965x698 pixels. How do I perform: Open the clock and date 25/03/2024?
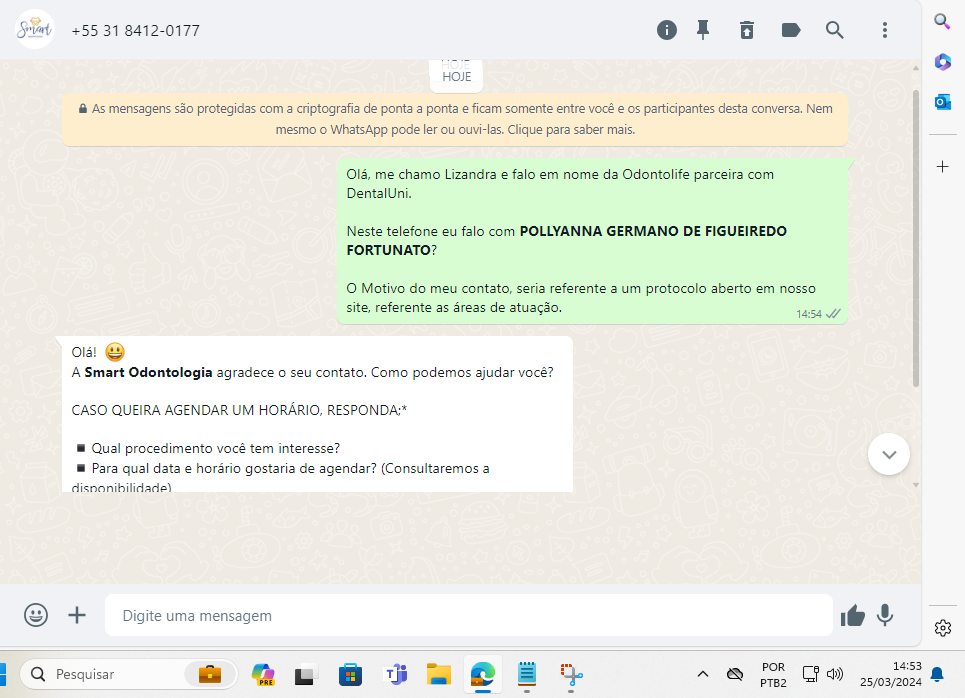(x=891, y=674)
